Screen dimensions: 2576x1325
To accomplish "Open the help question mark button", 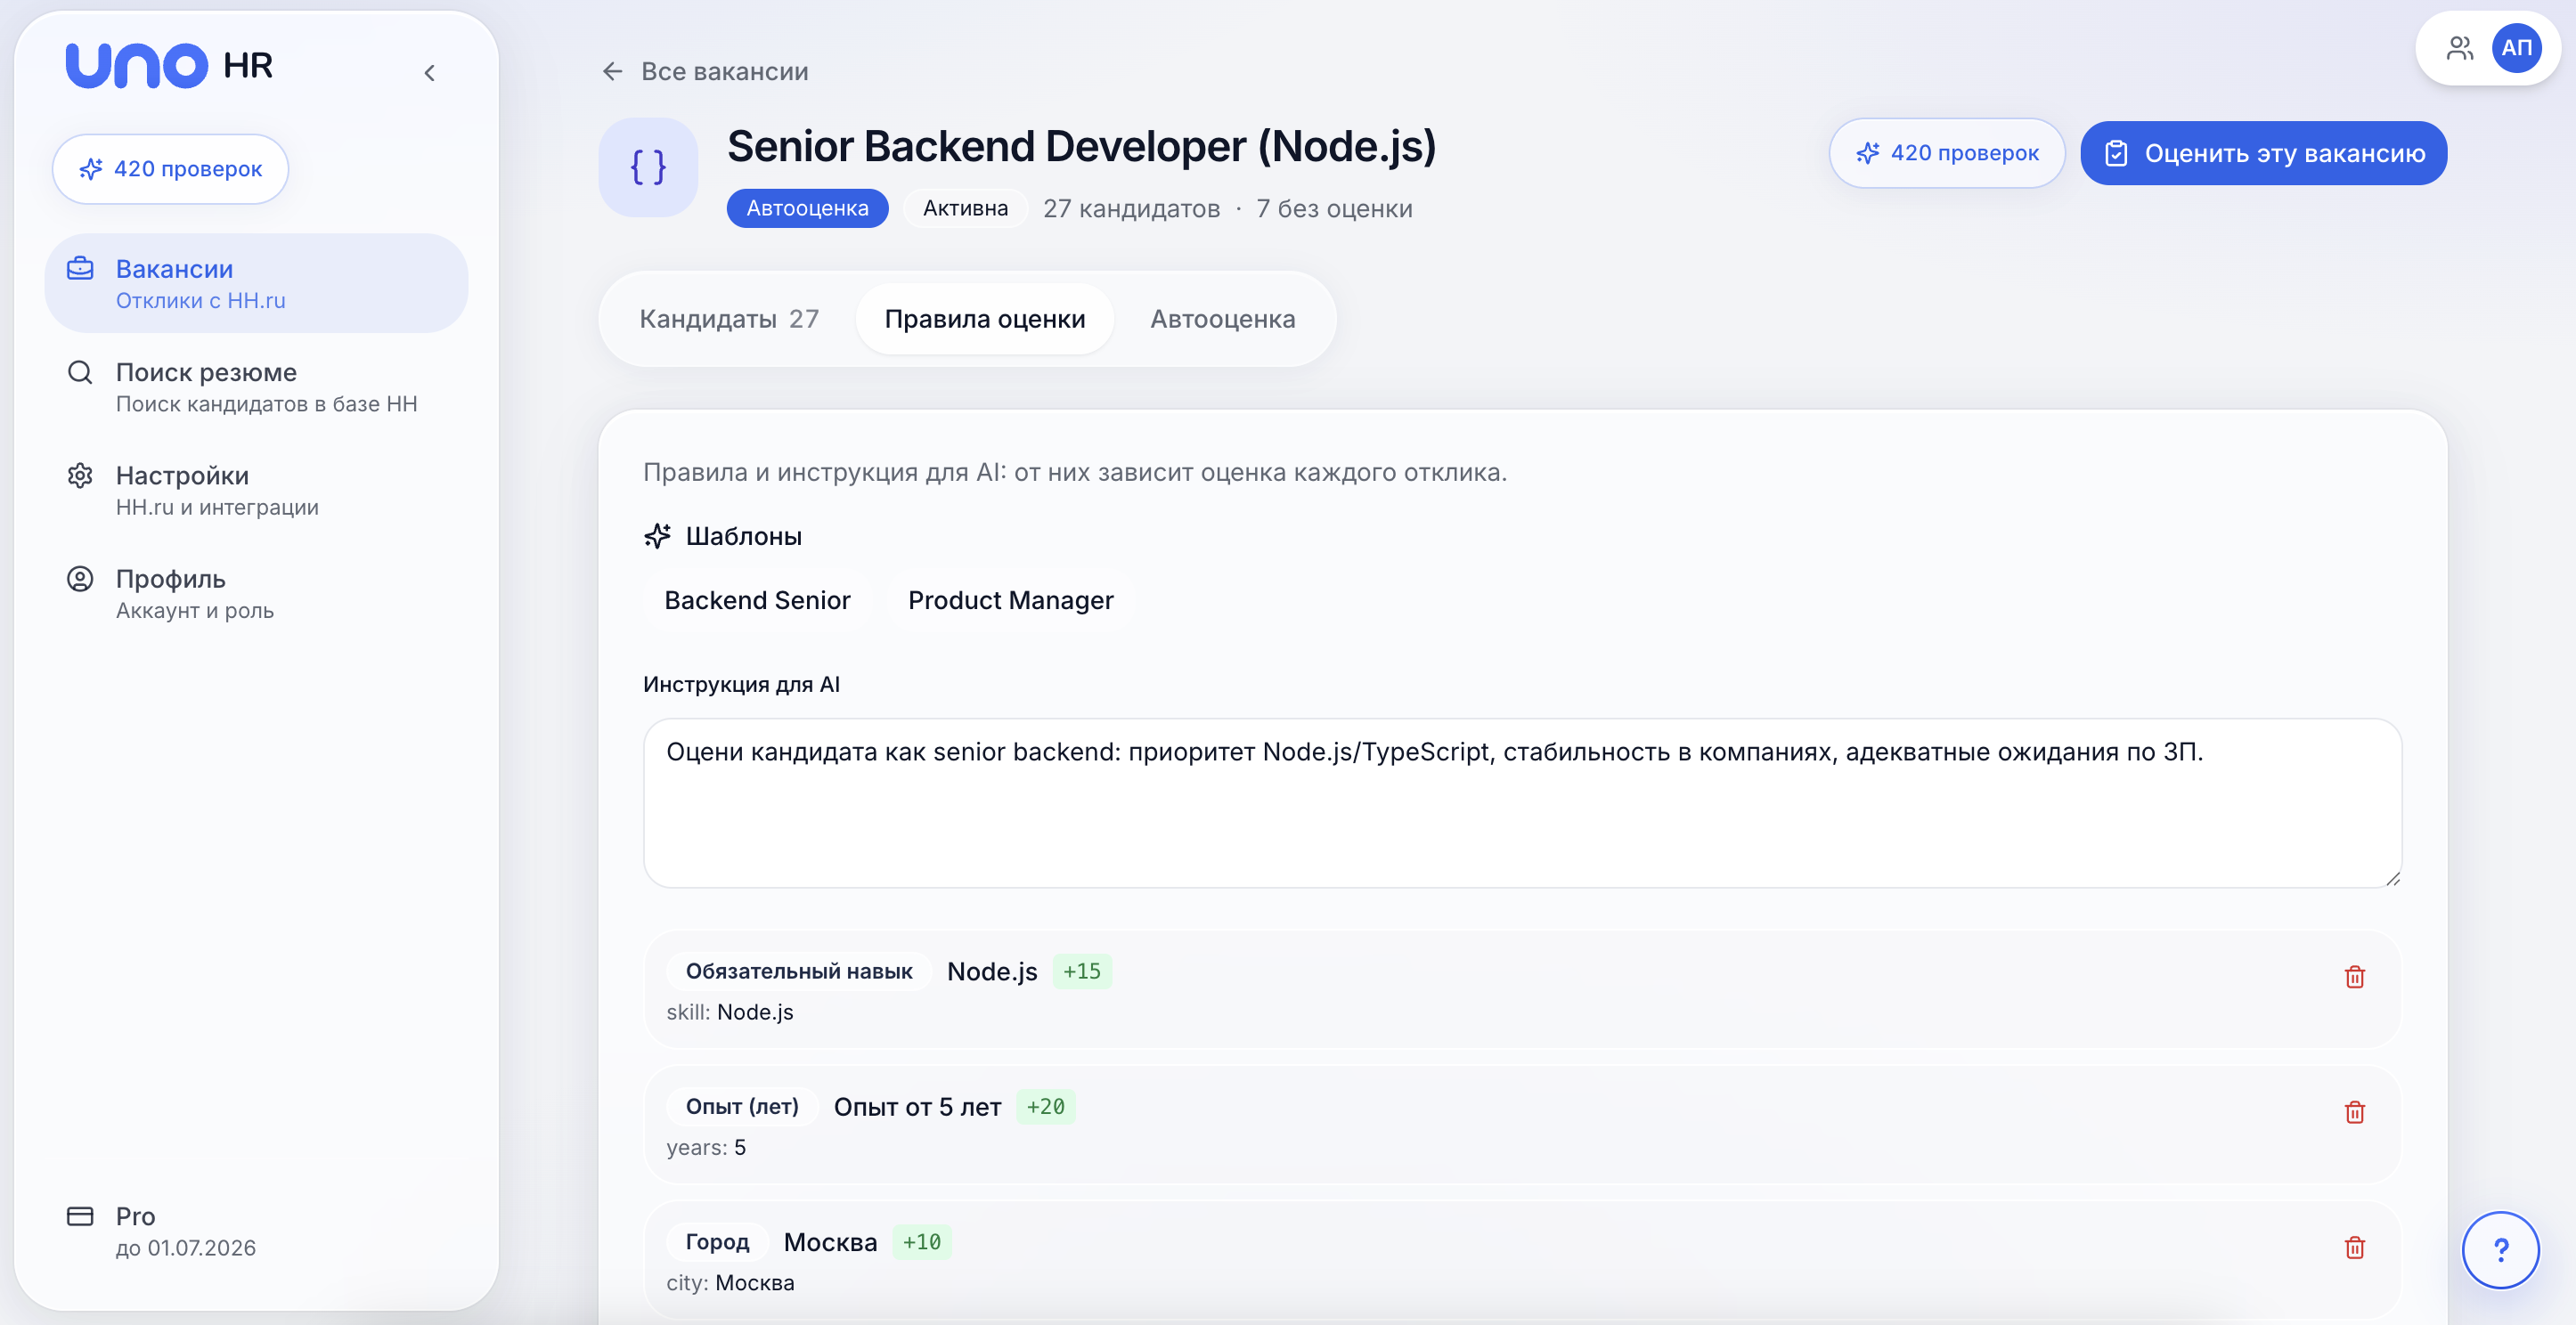I will pos(2500,1250).
